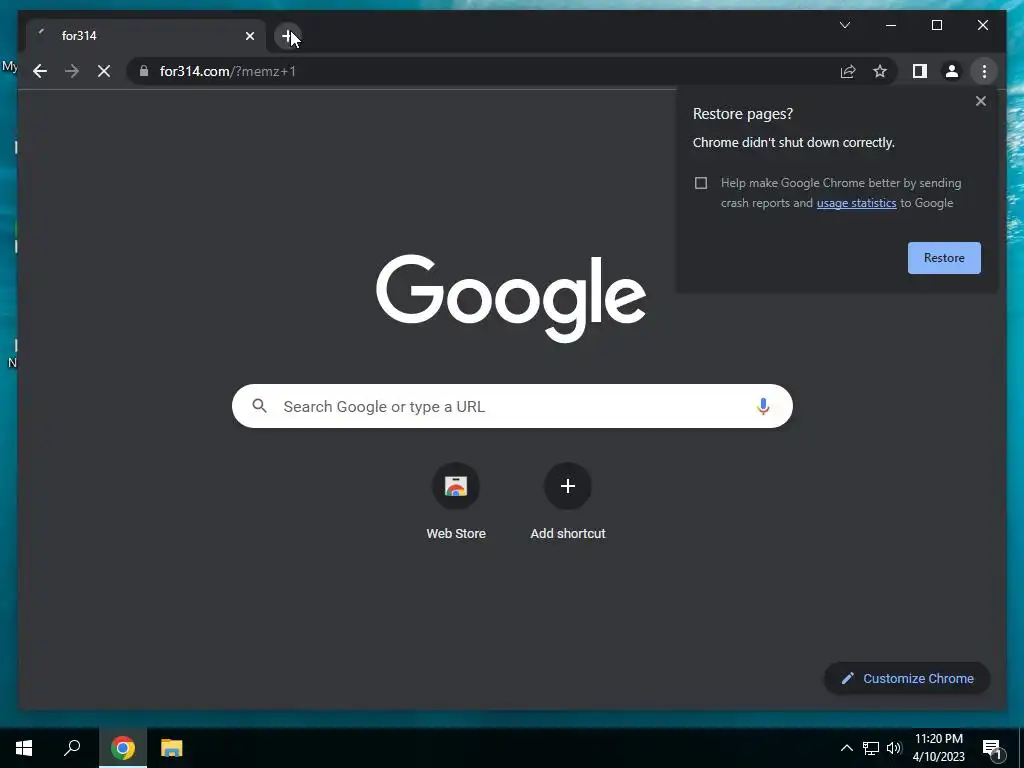This screenshot has height=768, width=1024.
Task: Open File Explorer from taskbar
Action: [172, 748]
